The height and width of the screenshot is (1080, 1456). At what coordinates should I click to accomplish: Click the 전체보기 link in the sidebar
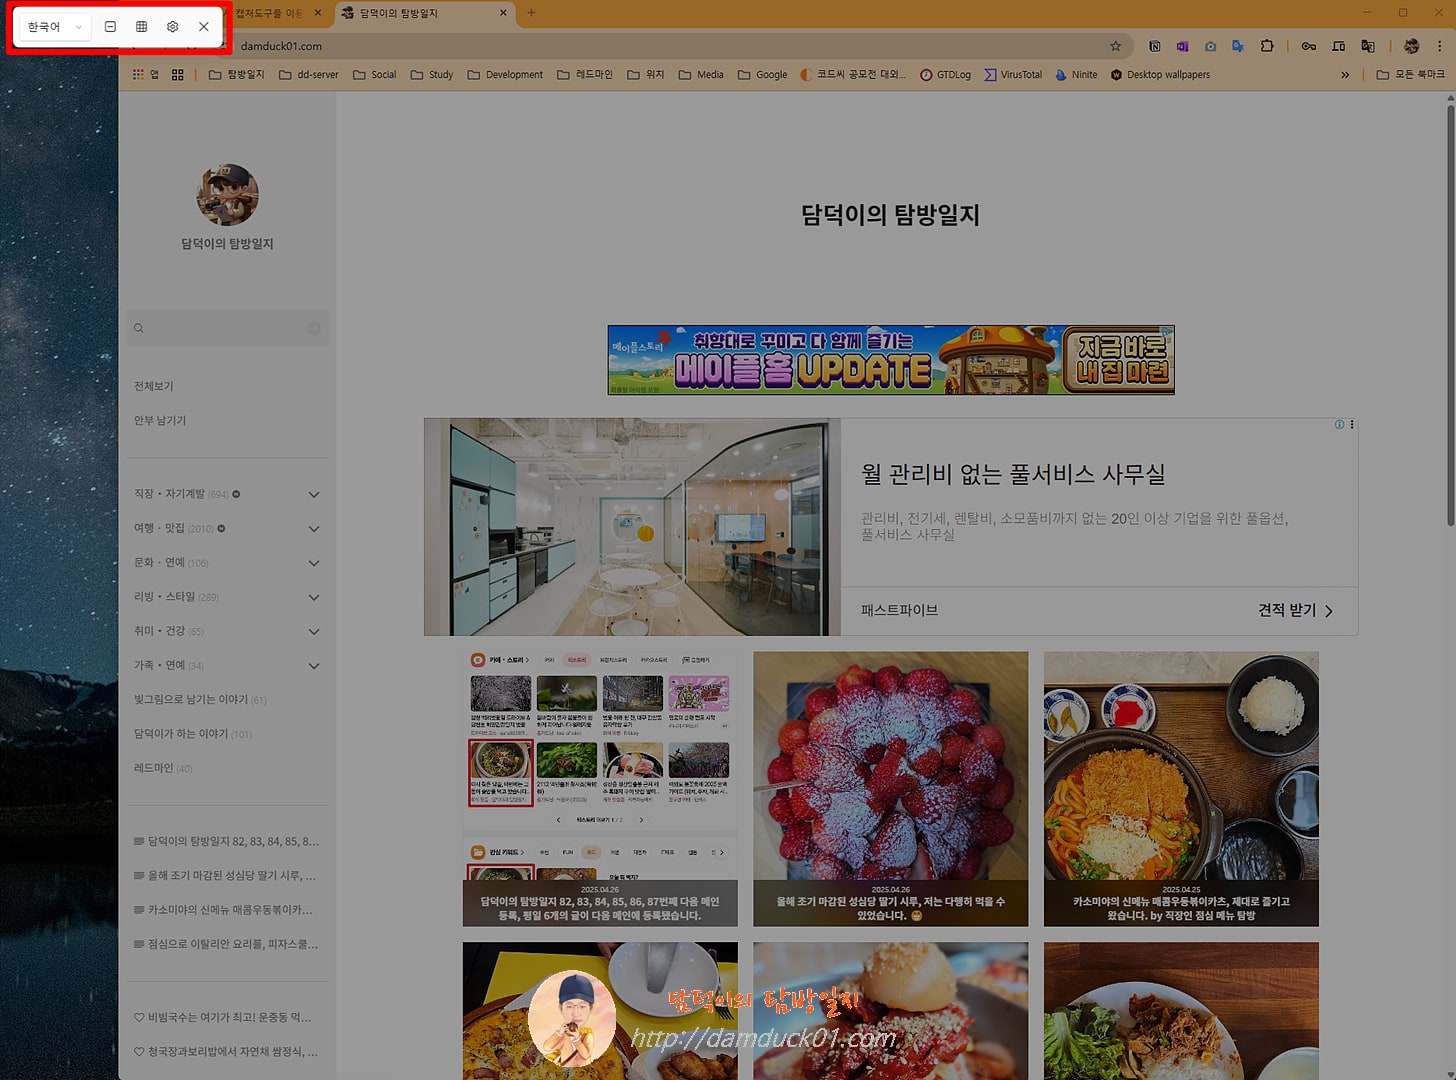(153, 386)
